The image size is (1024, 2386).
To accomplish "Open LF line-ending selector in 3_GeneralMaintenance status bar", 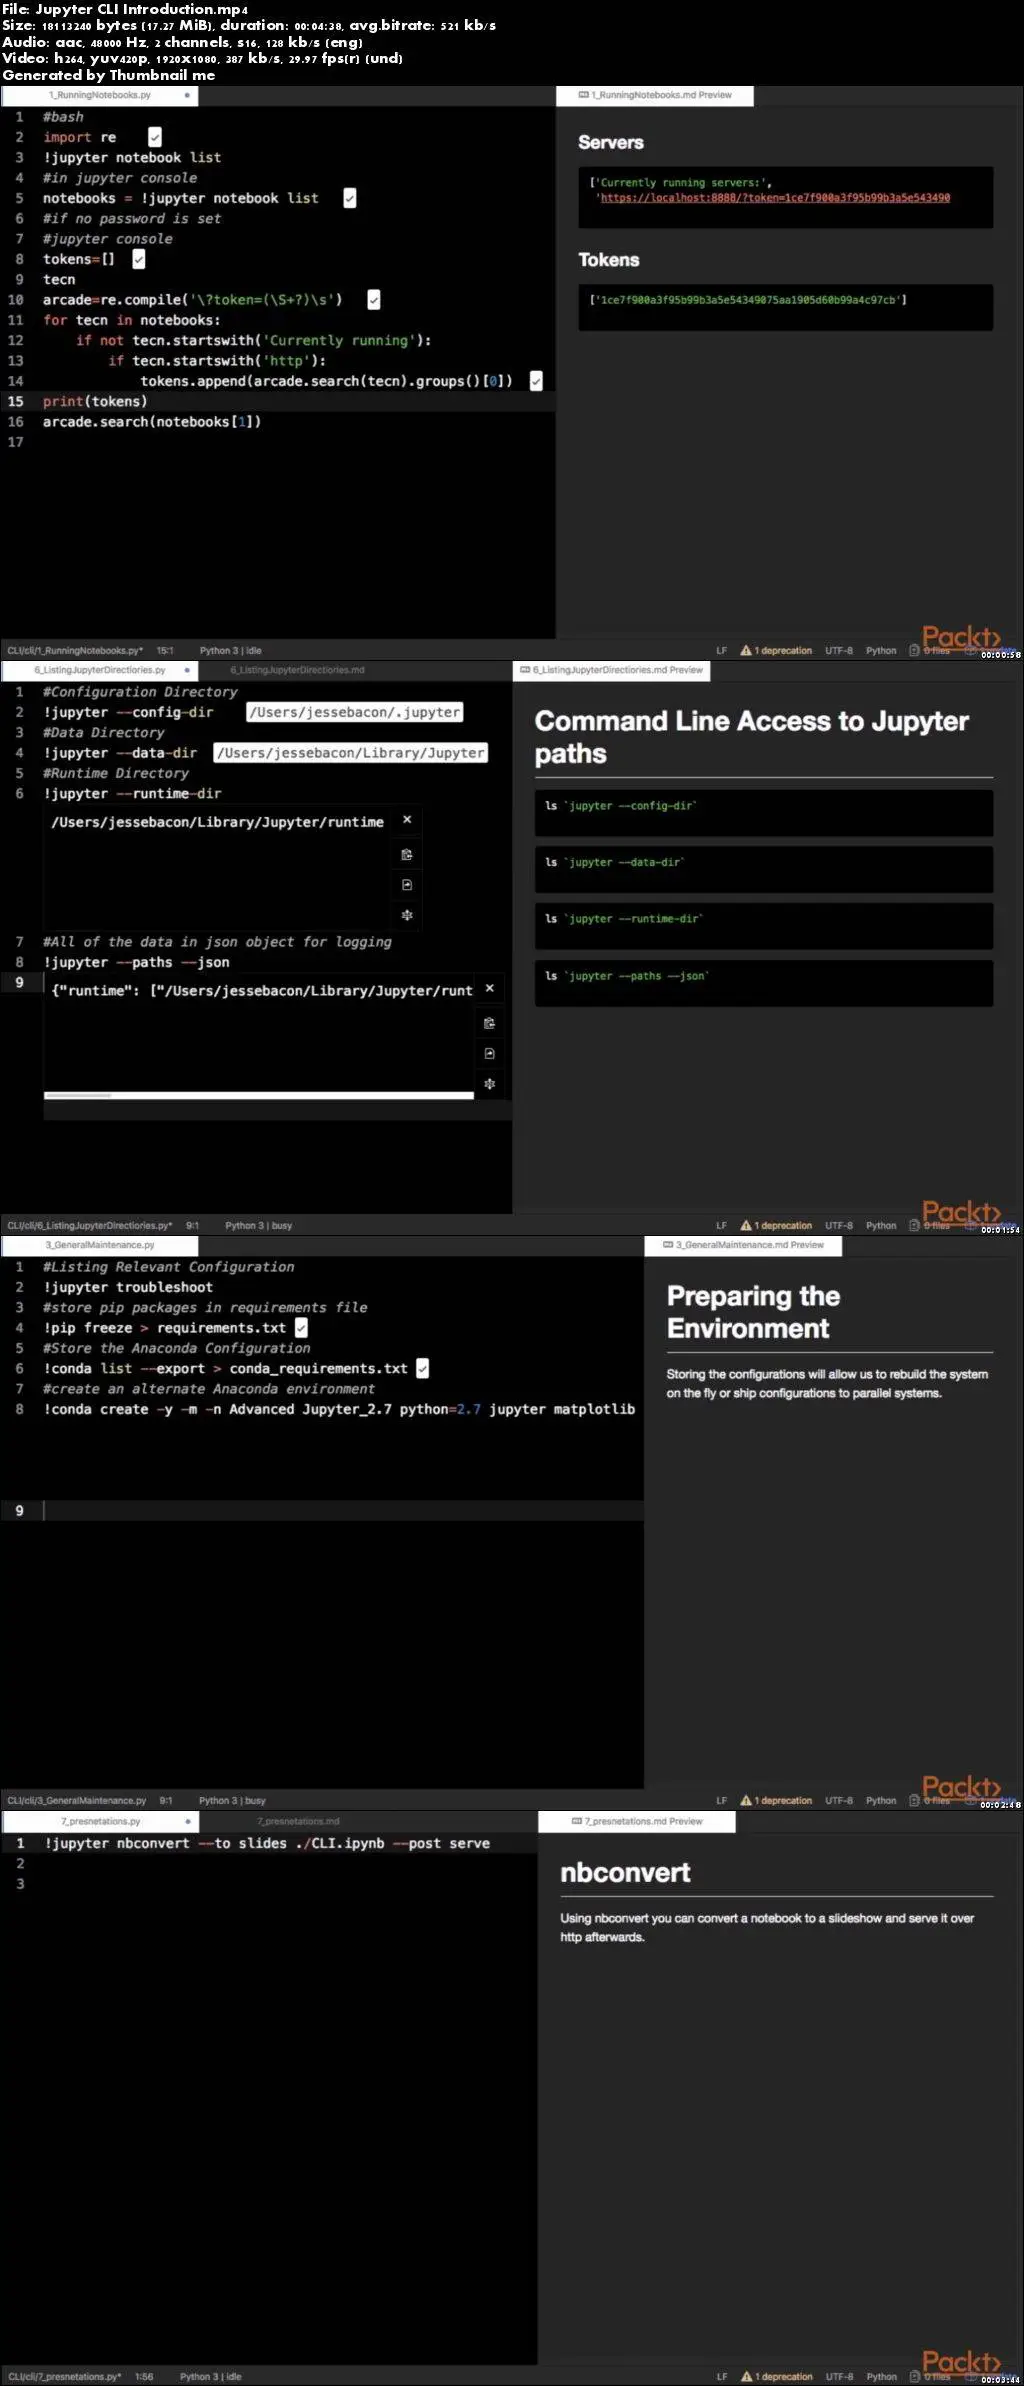I will (721, 1800).
